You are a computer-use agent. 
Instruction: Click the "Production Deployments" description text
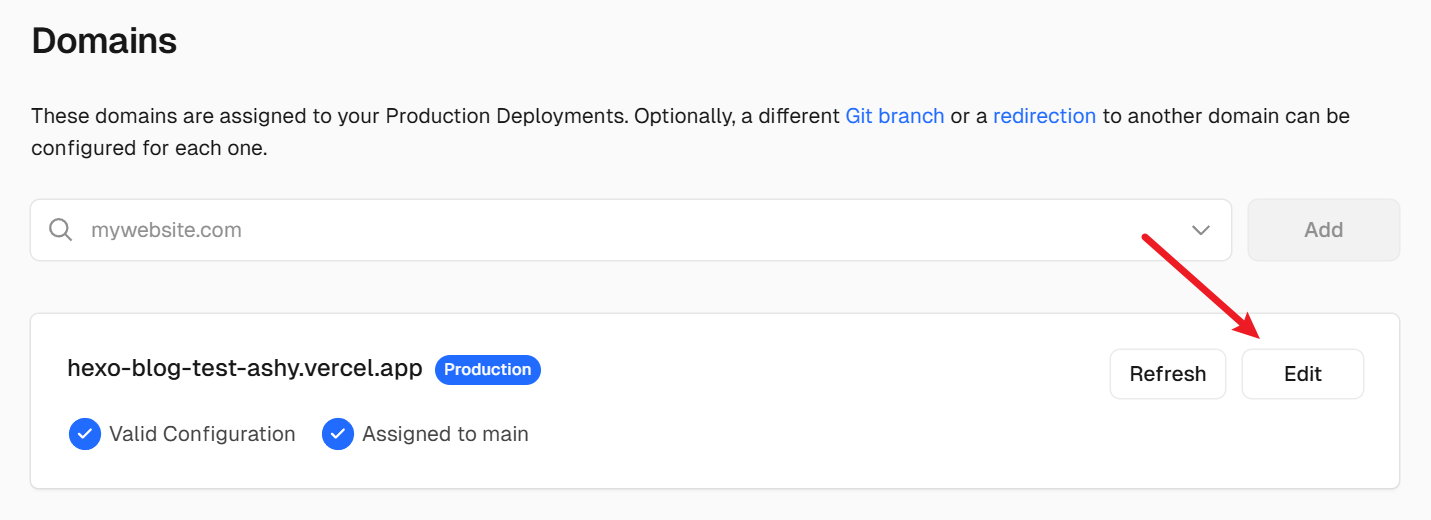point(505,116)
